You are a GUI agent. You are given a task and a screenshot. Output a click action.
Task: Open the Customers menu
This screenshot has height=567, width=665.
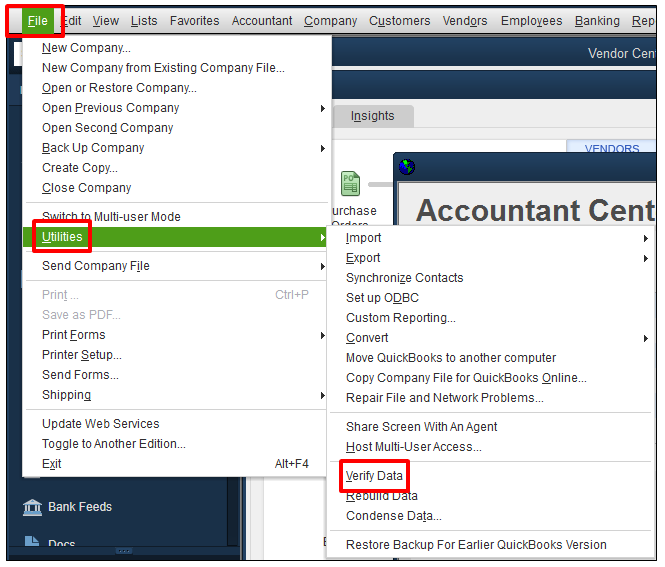(400, 21)
